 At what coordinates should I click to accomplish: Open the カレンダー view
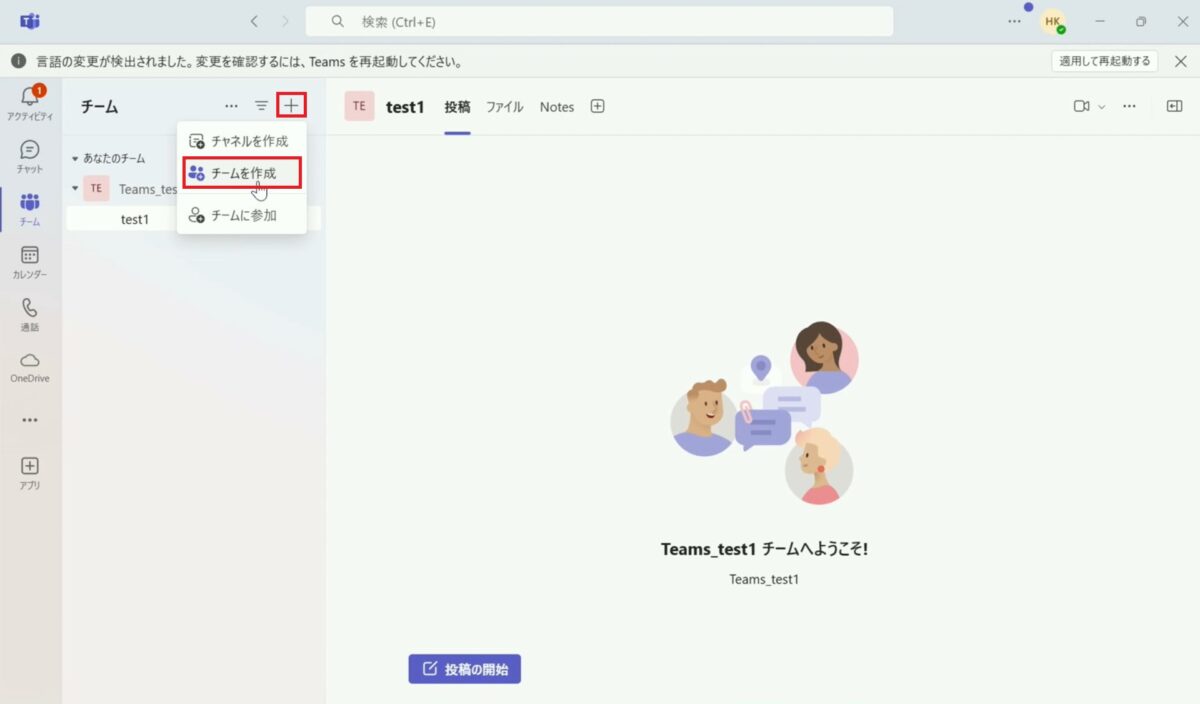[30, 260]
